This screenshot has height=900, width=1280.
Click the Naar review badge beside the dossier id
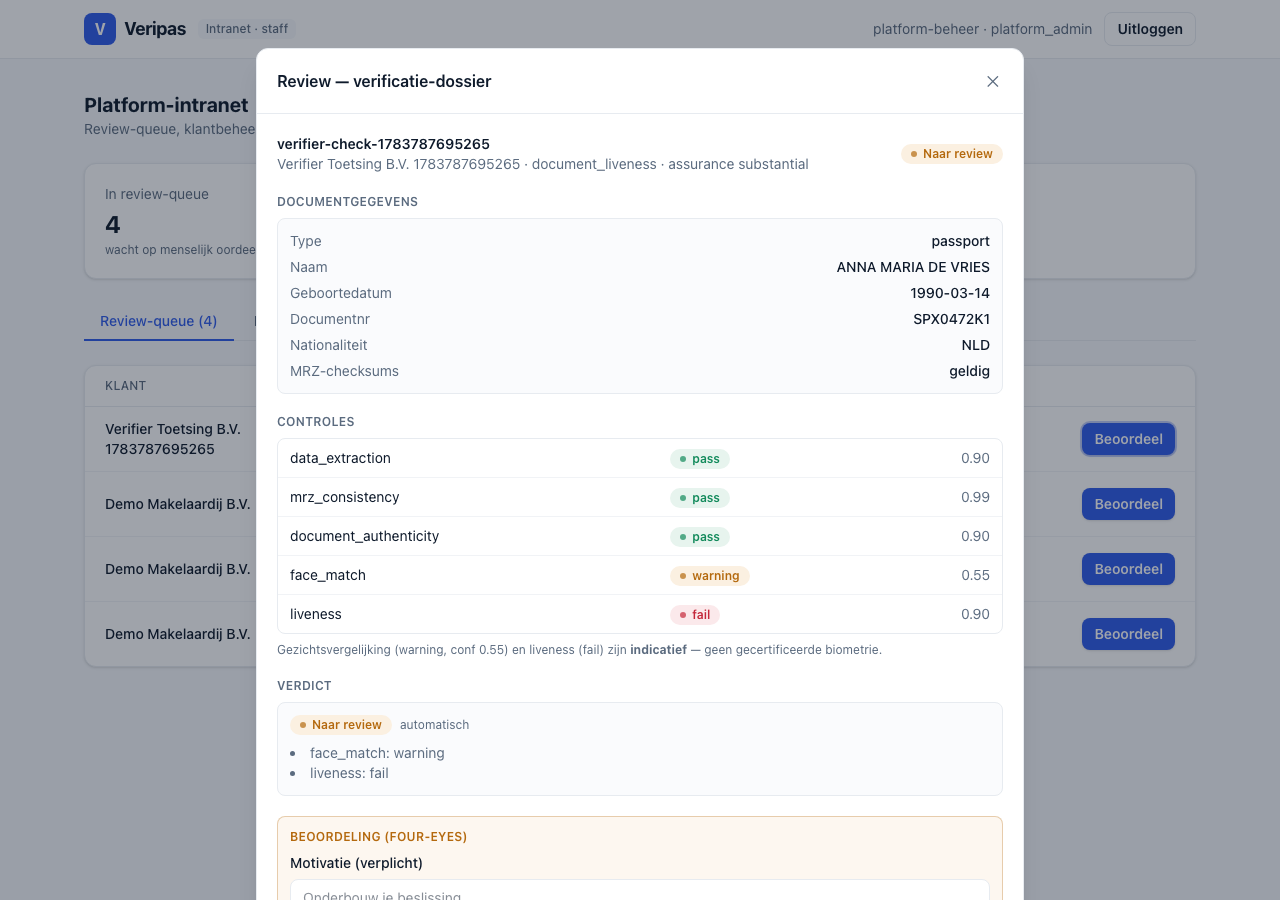(x=951, y=154)
